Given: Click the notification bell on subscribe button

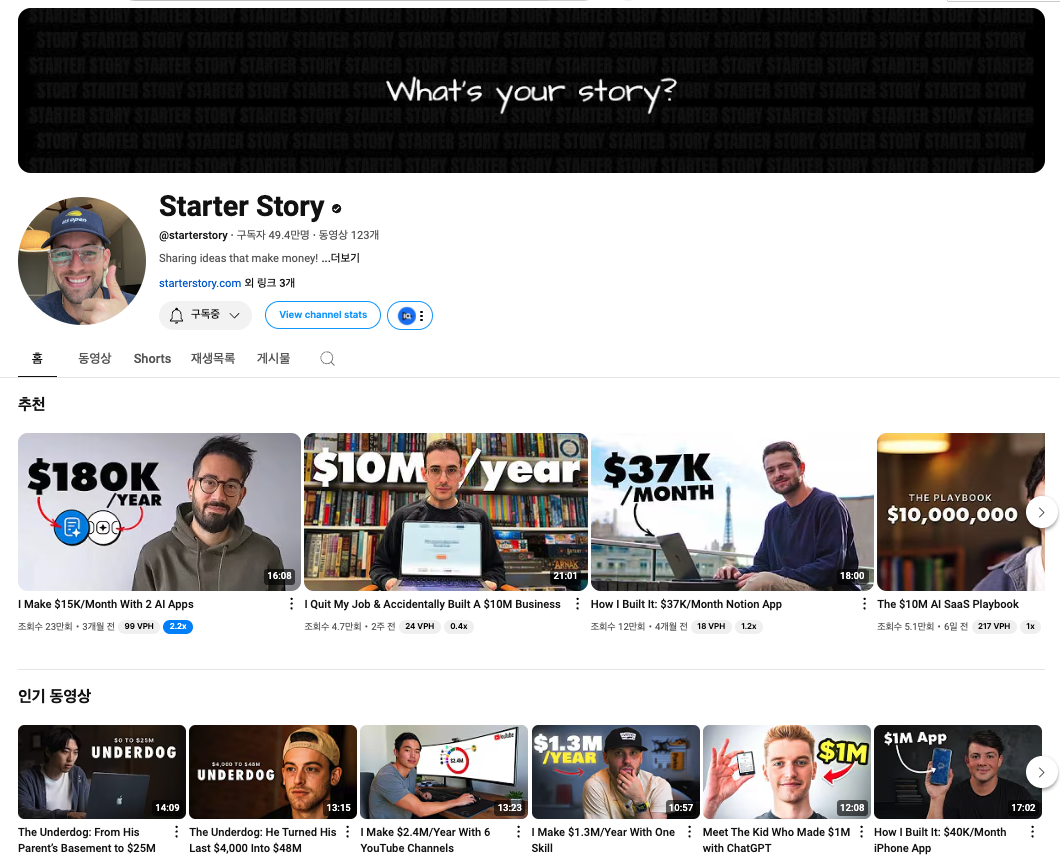Looking at the screenshot, I should click(176, 315).
